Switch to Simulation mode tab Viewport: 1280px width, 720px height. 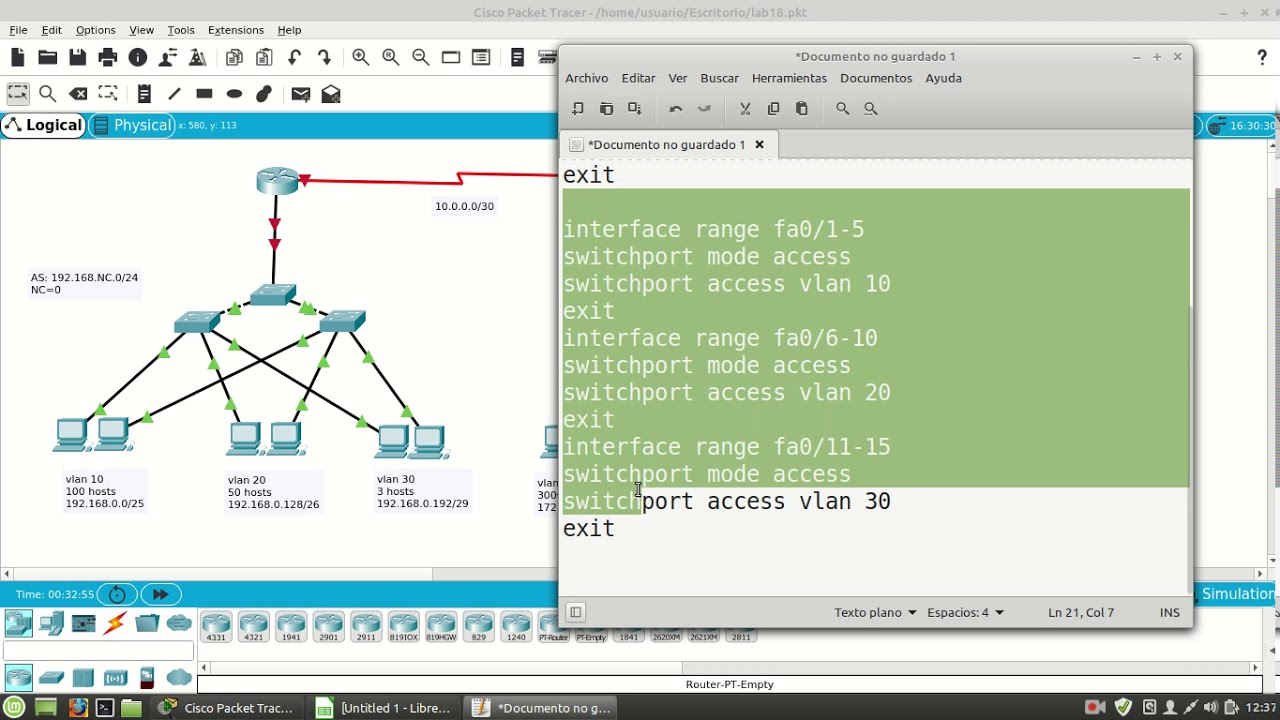(x=1238, y=594)
